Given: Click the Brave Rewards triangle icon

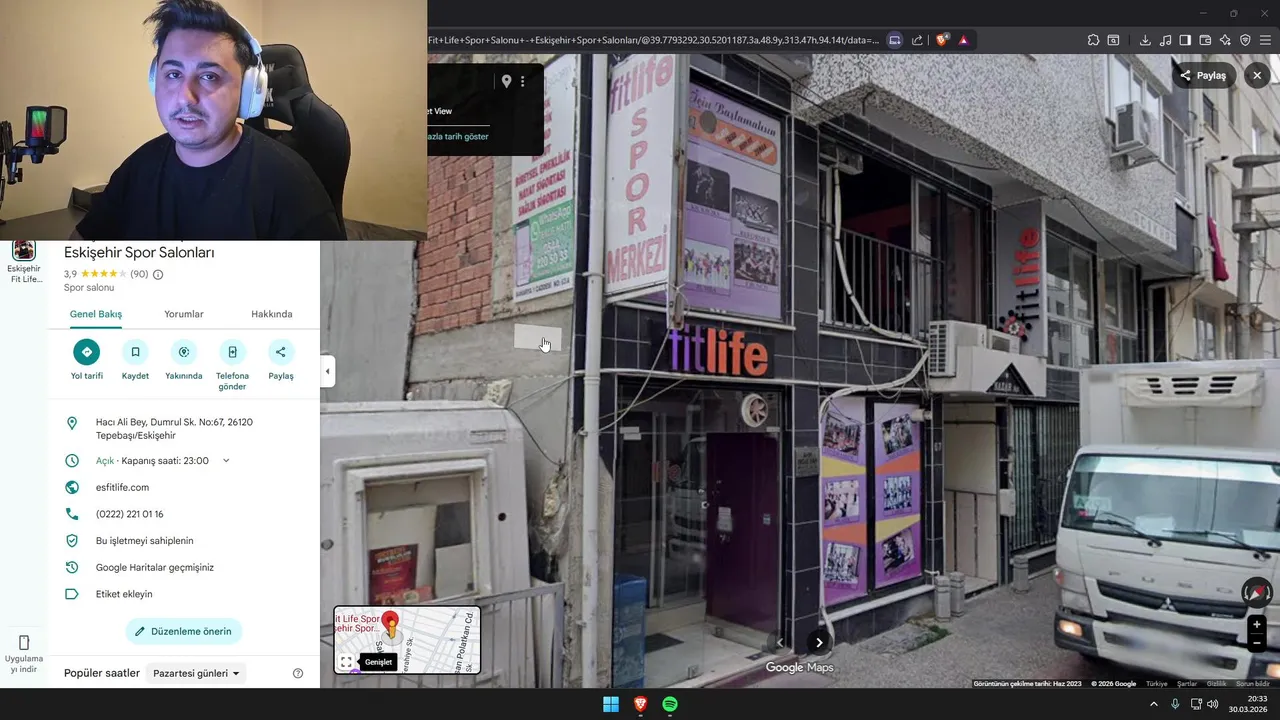Looking at the screenshot, I should click(x=963, y=40).
